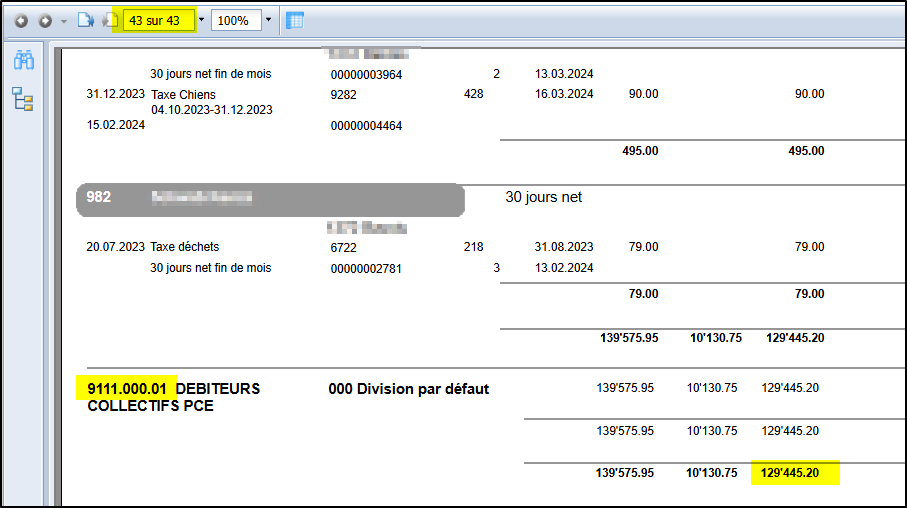Click '000 Division par défaut' label
The image size is (907, 508).
(x=409, y=389)
